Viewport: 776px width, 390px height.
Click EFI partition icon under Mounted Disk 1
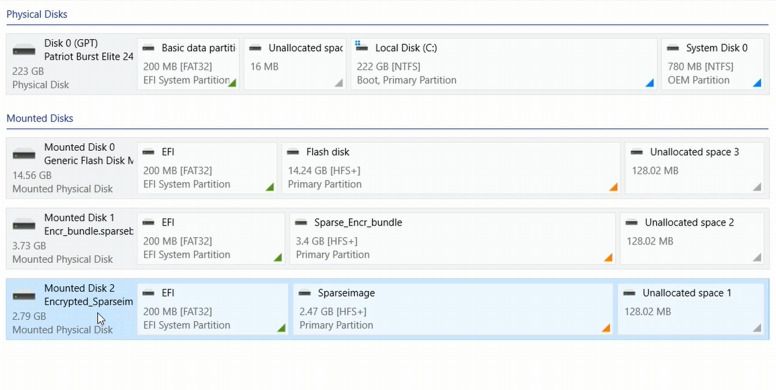tap(148, 223)
